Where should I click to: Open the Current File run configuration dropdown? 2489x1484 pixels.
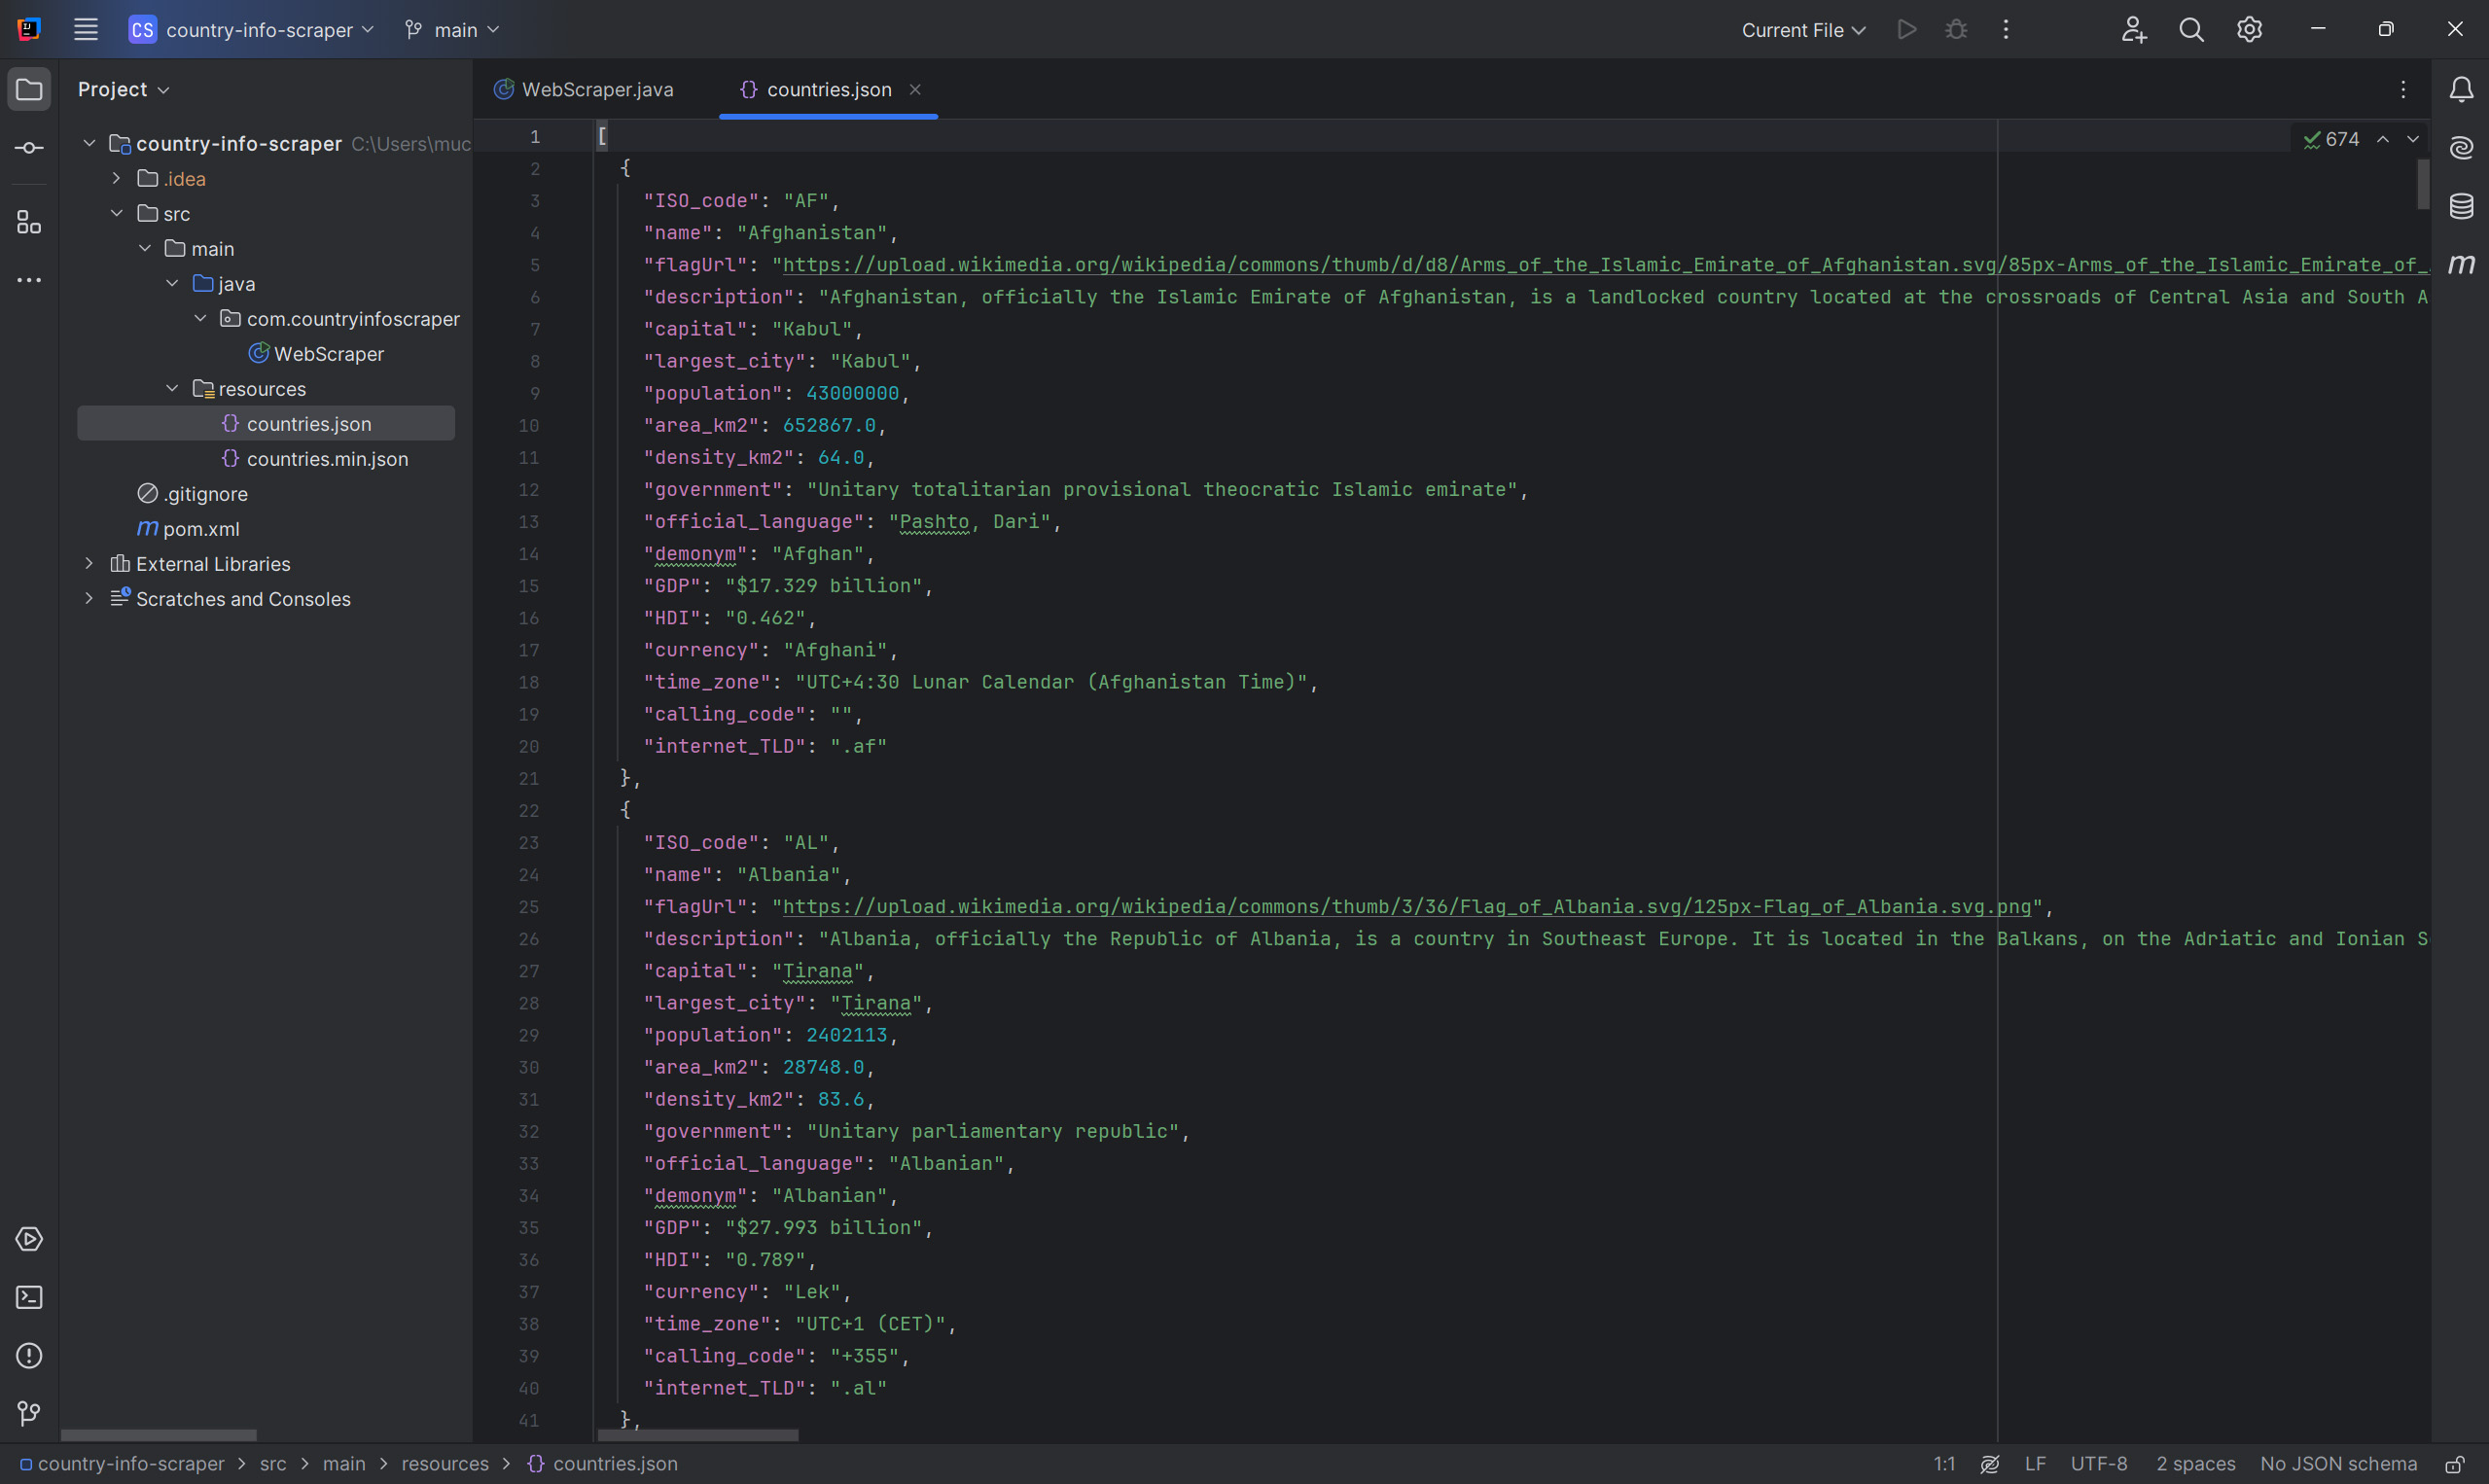tap(1803, 30)
